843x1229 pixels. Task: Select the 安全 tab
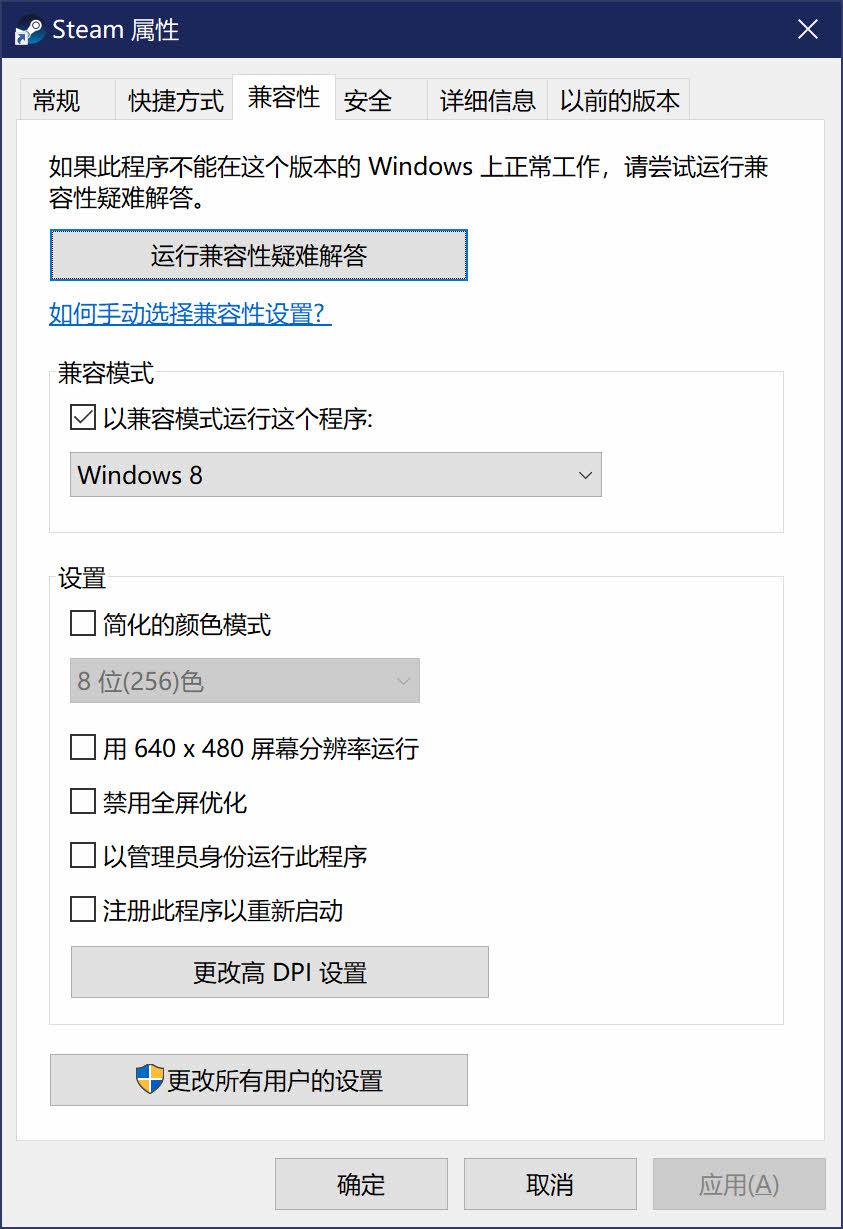tap(368, 101)
